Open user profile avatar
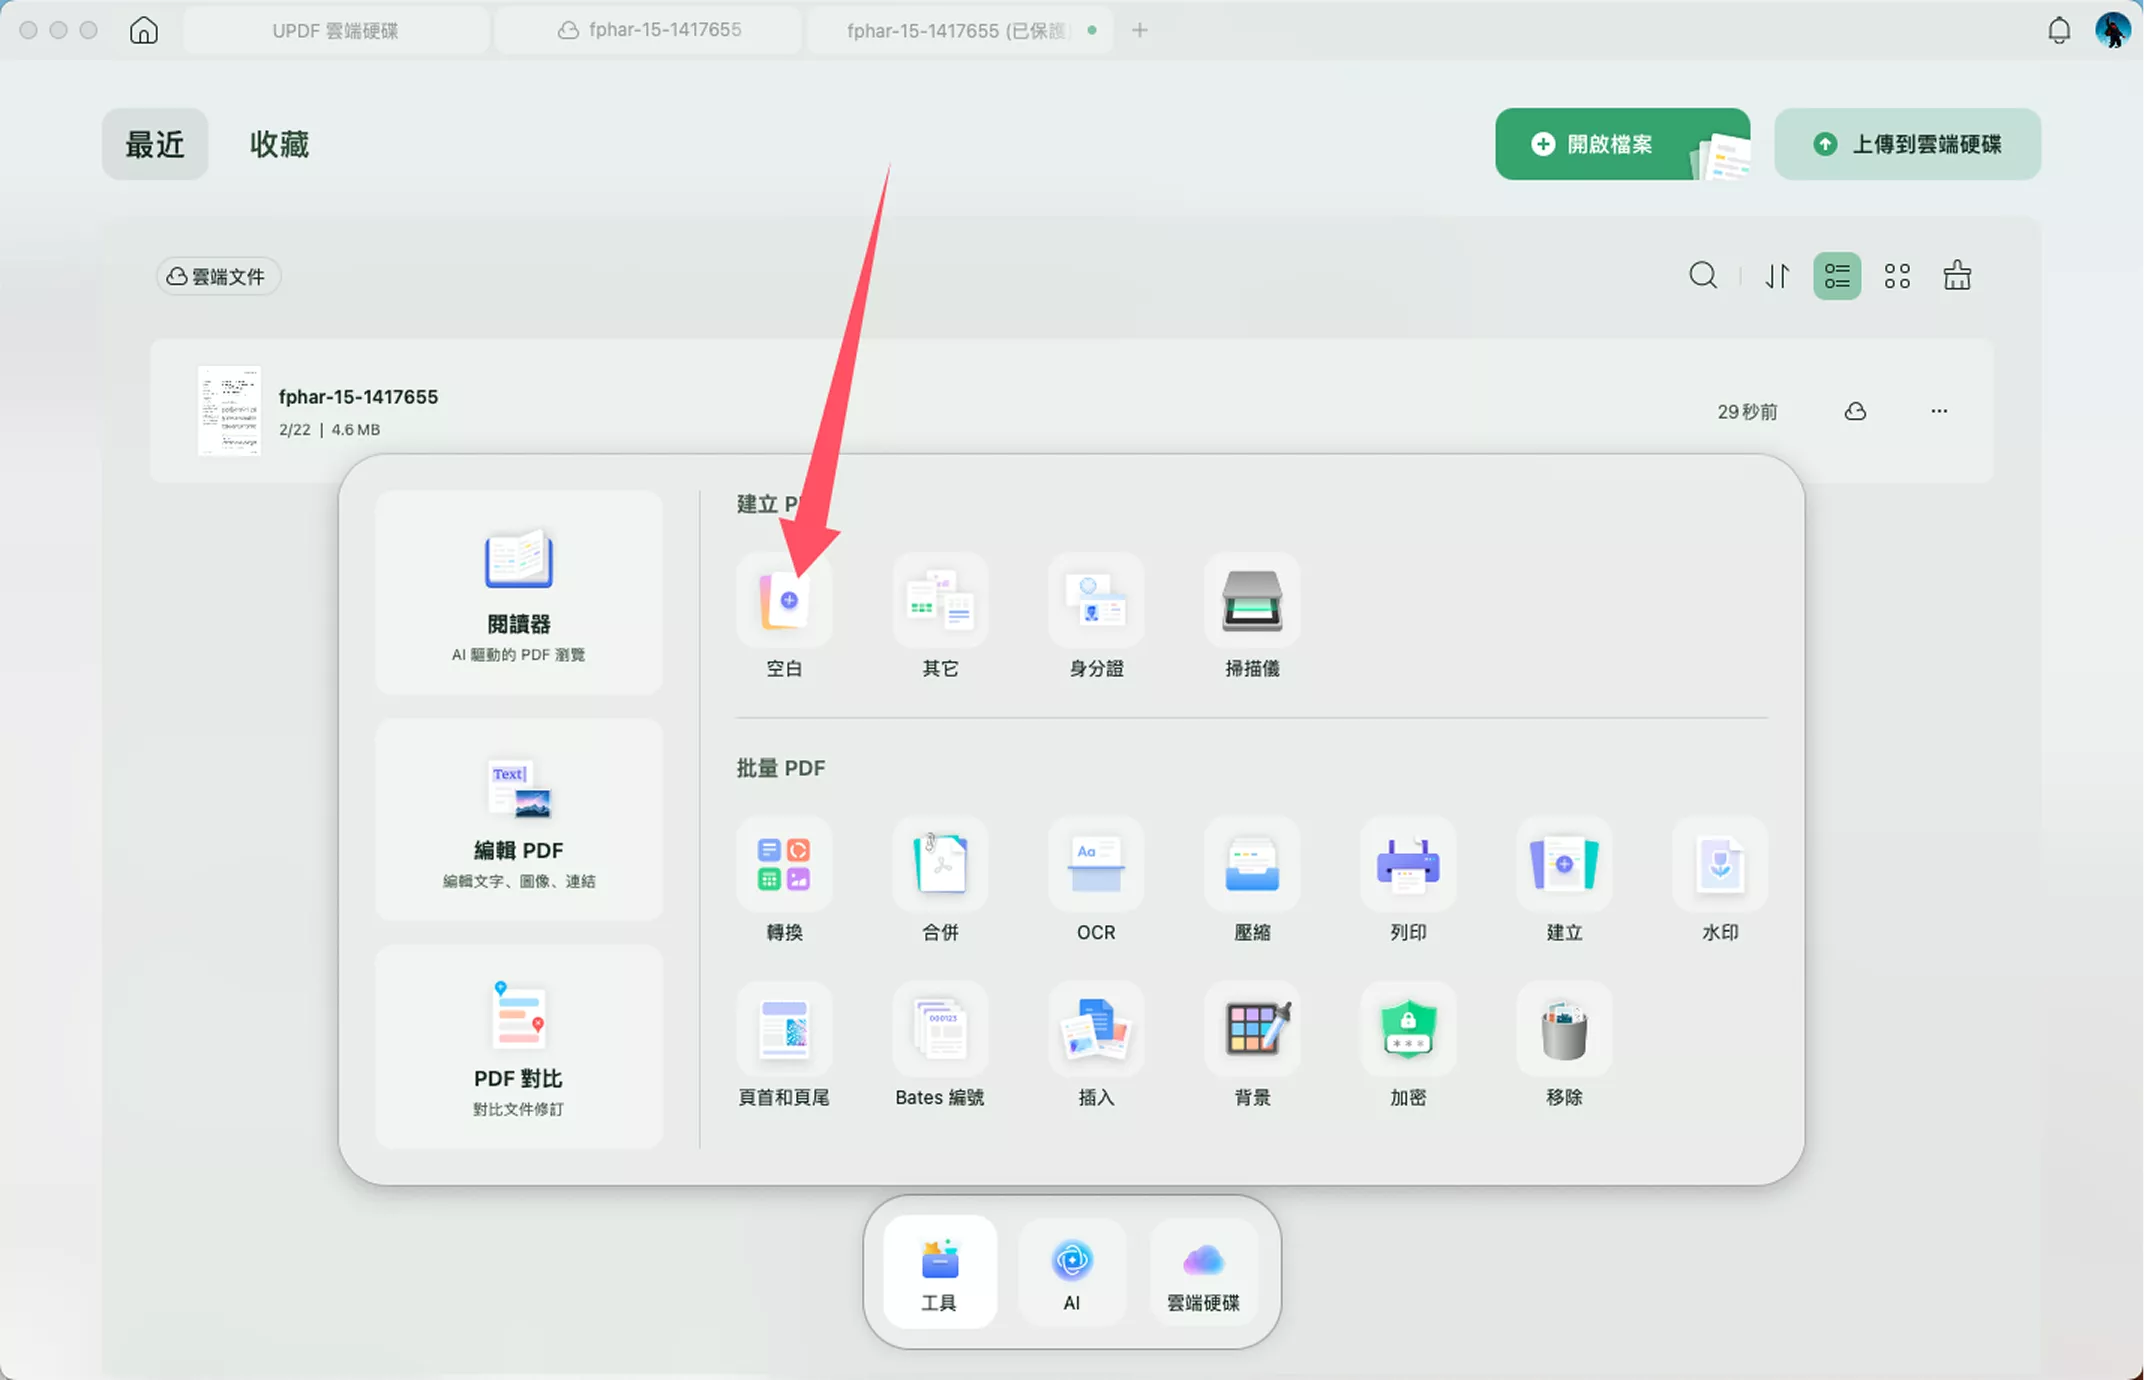 pyautogui.click(x=2113, y=30)
